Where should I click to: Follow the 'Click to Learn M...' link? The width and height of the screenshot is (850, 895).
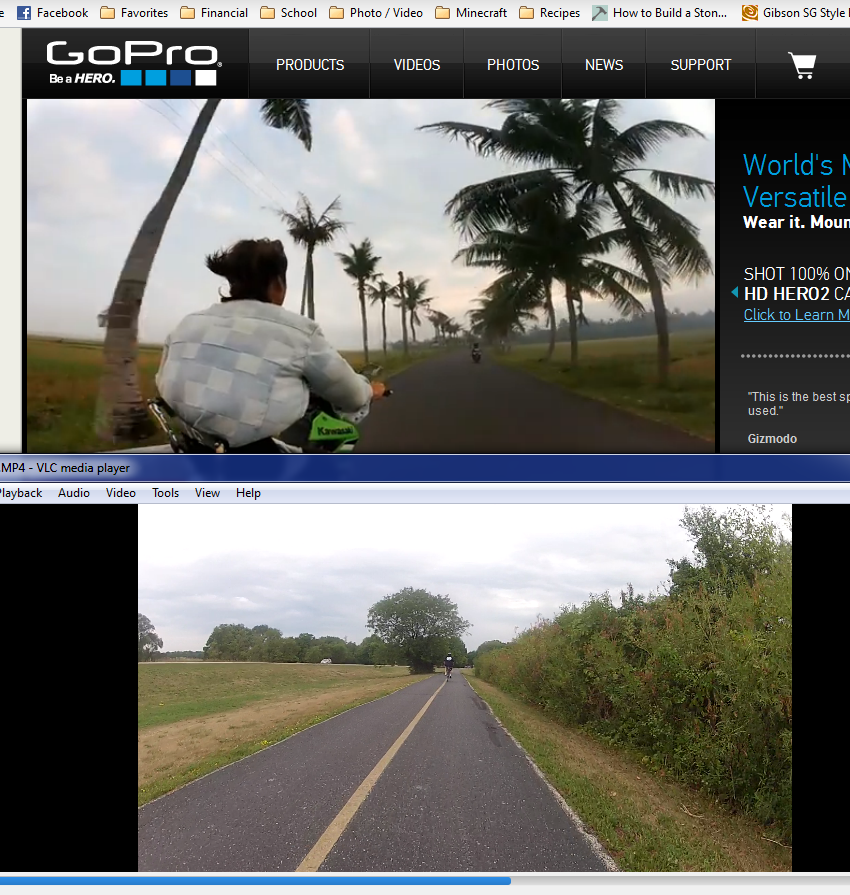click(x=796, y=315)
